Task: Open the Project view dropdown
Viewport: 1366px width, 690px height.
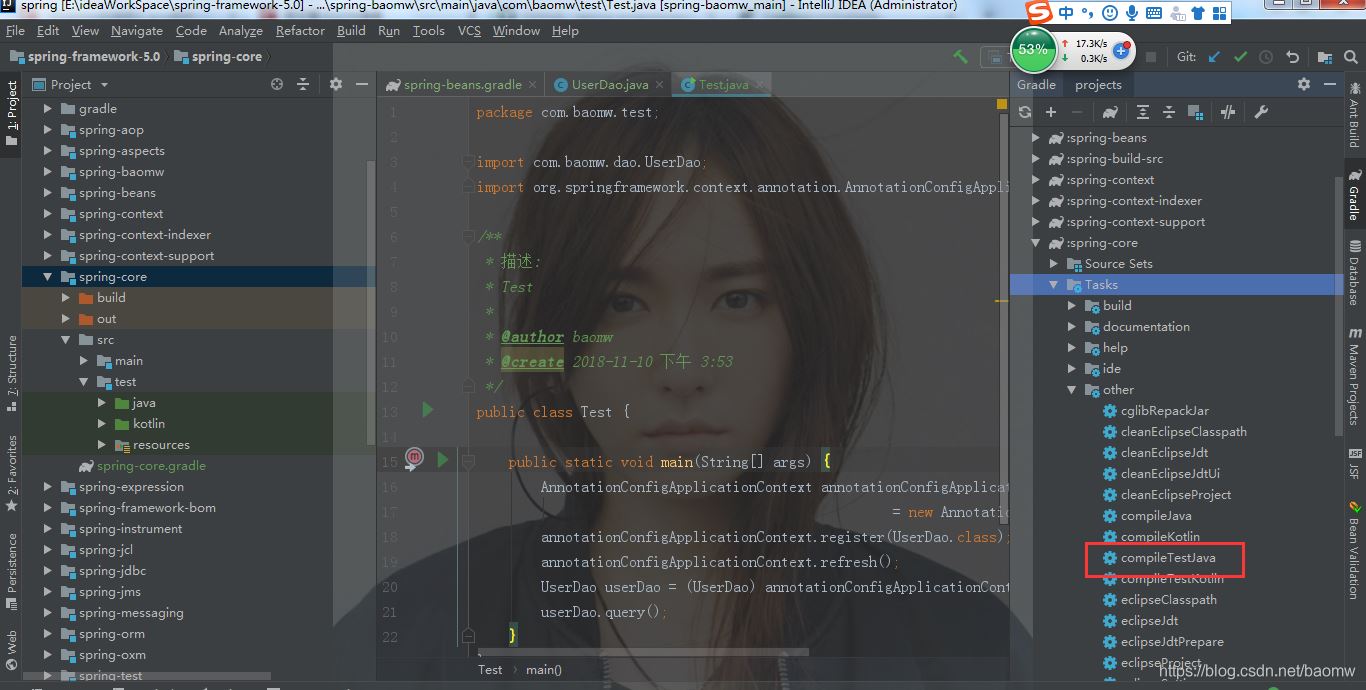Action: (x=104, y=85)
